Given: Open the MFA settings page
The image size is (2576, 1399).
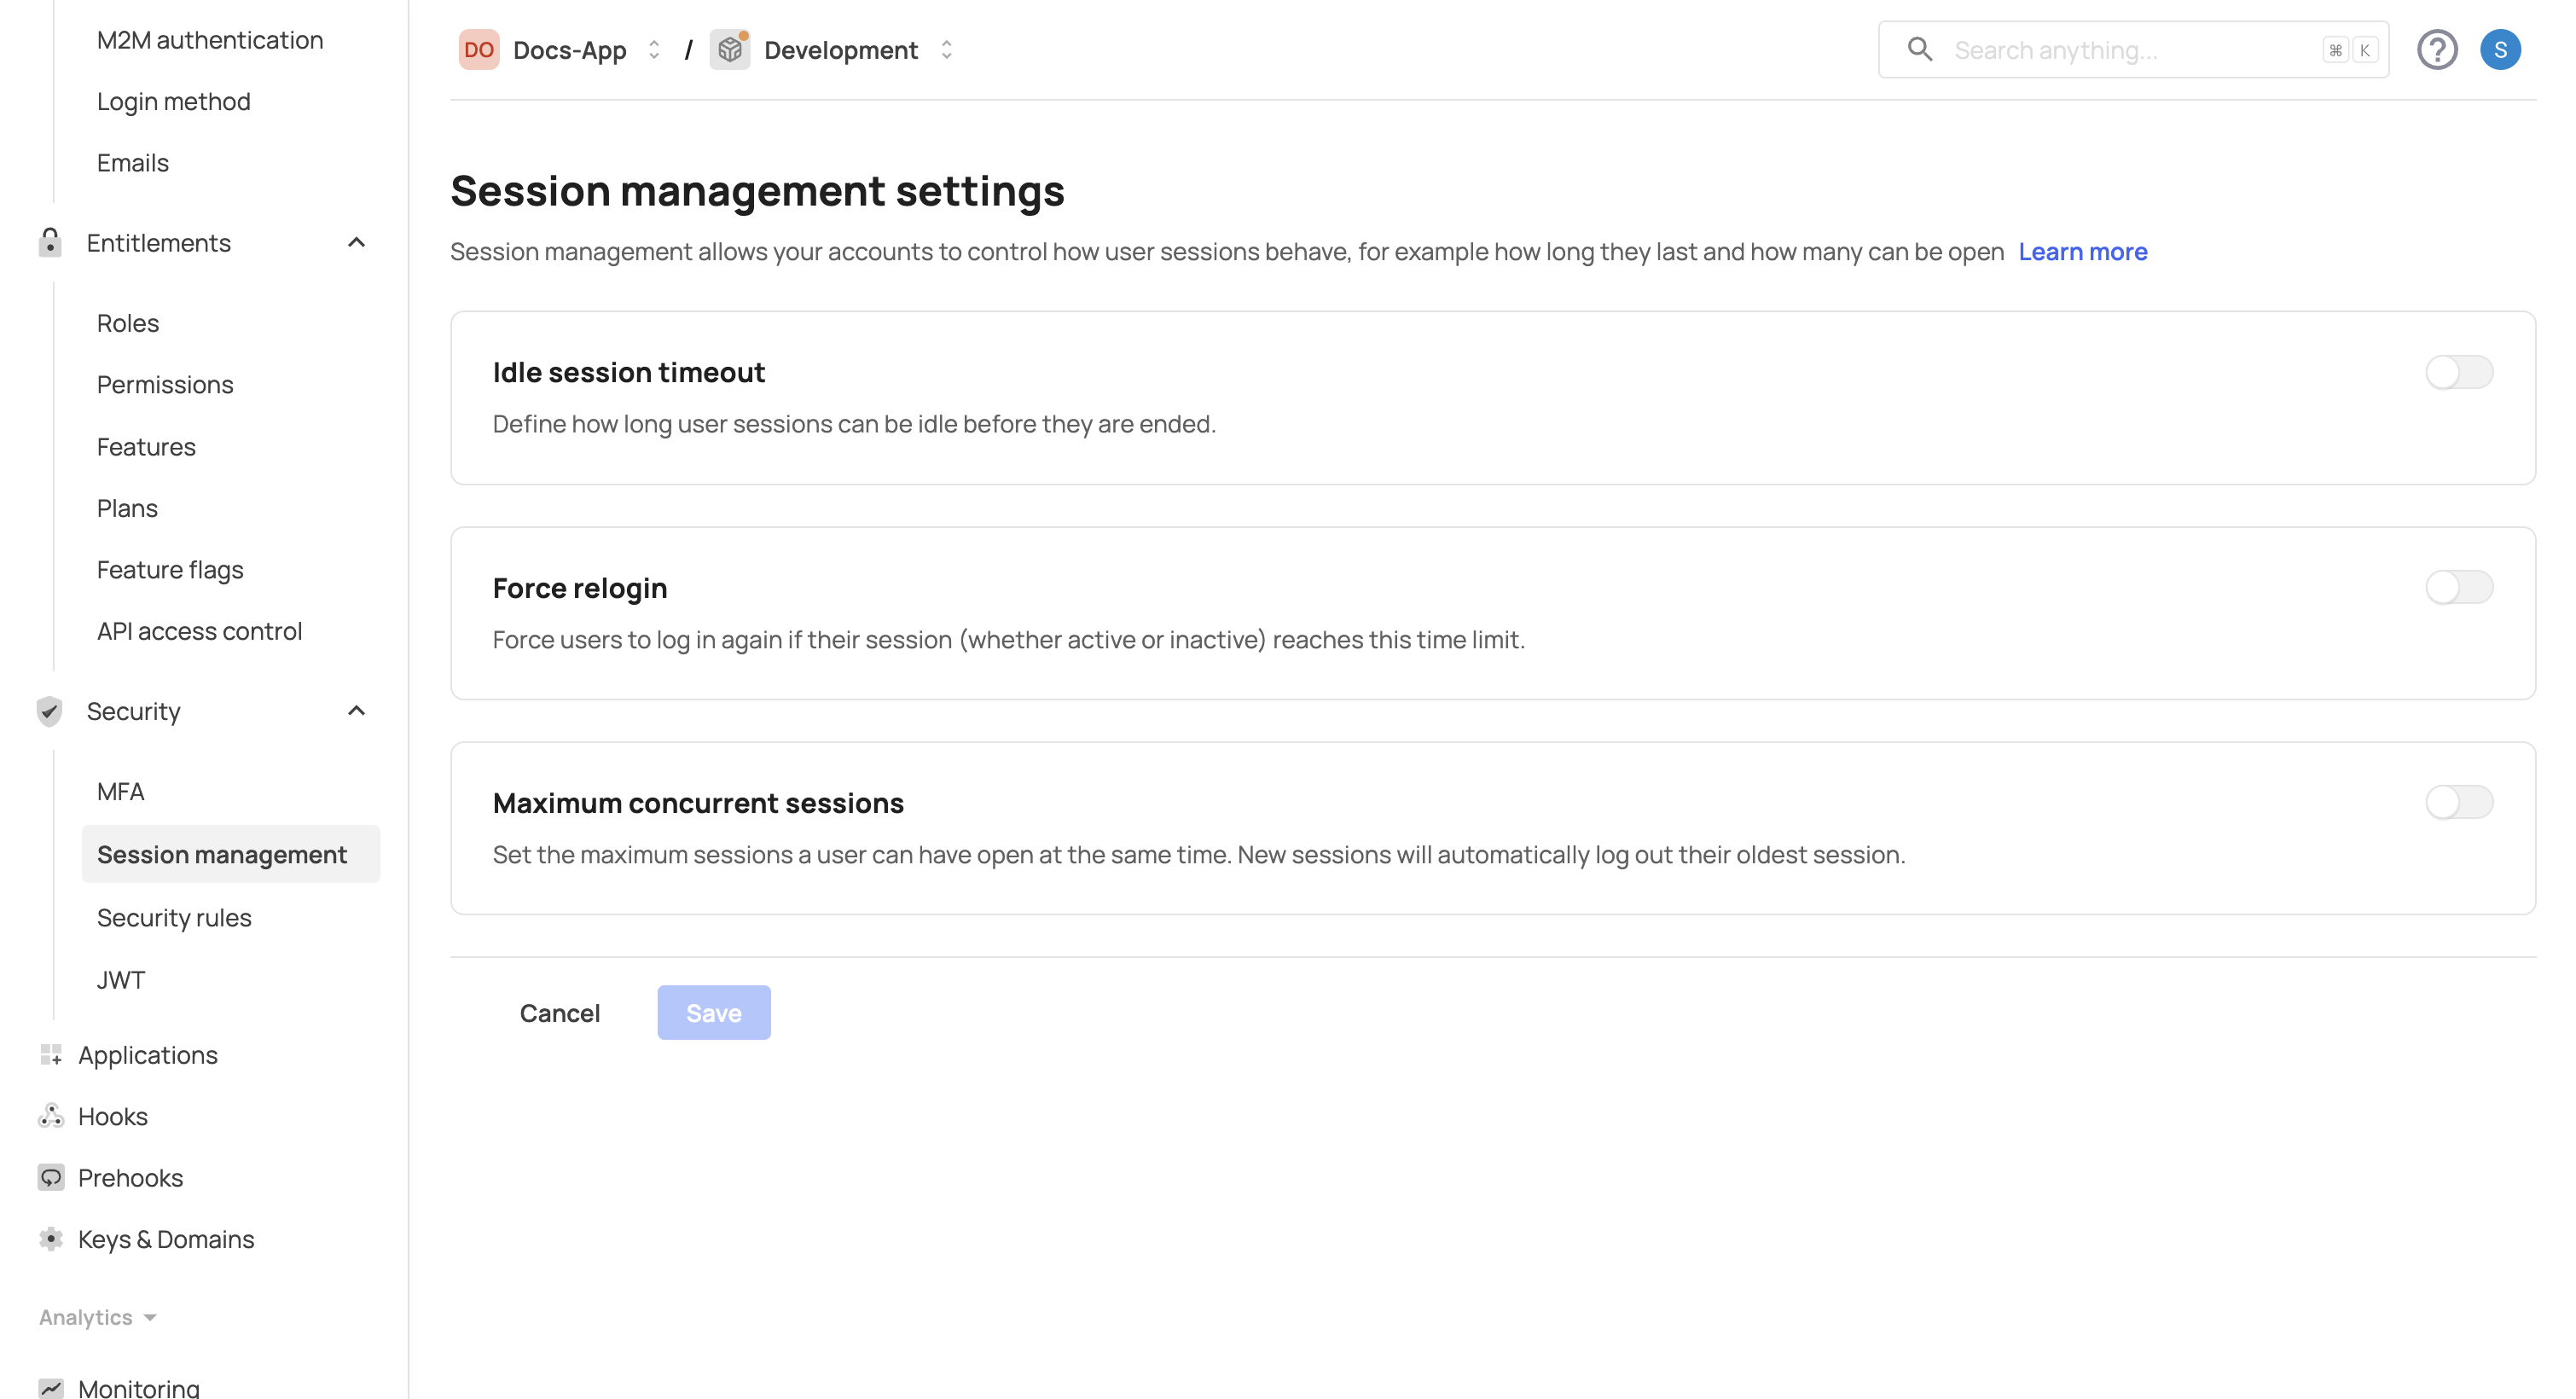Looking at the screenshot, I should [121, 791].
